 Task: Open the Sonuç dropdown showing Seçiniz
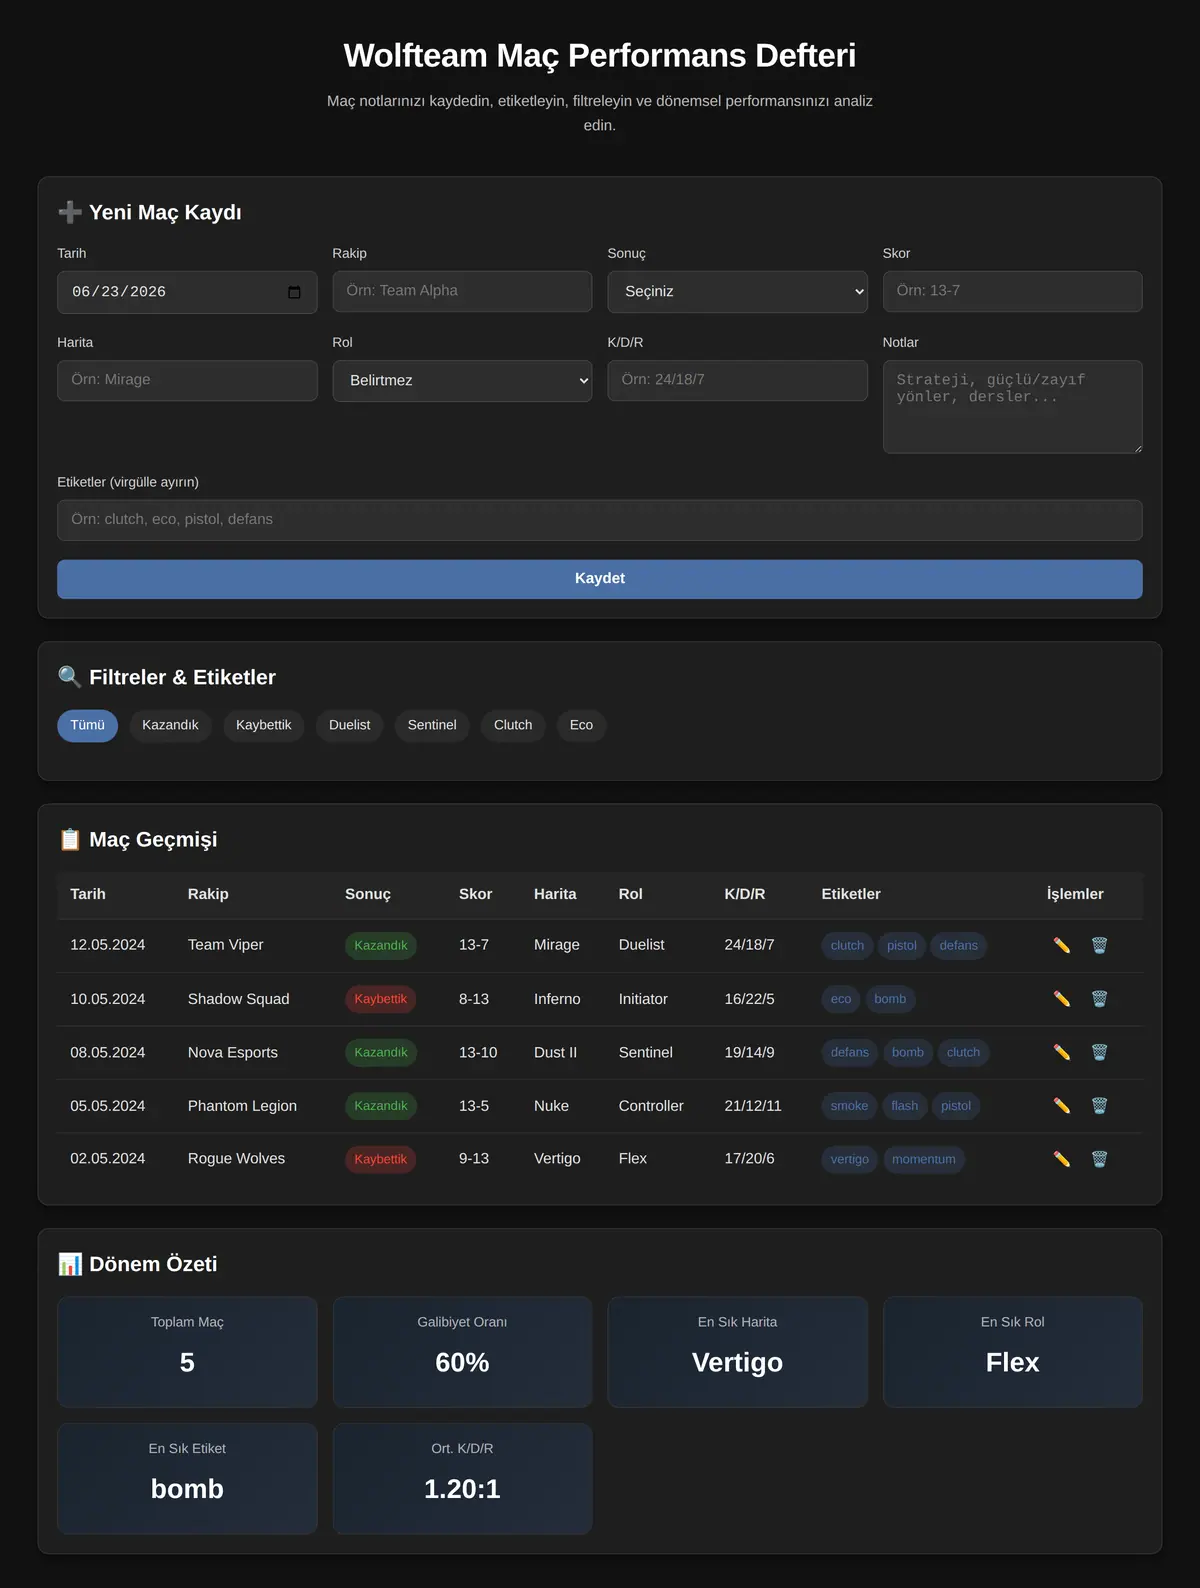click(x=737, y=292)
